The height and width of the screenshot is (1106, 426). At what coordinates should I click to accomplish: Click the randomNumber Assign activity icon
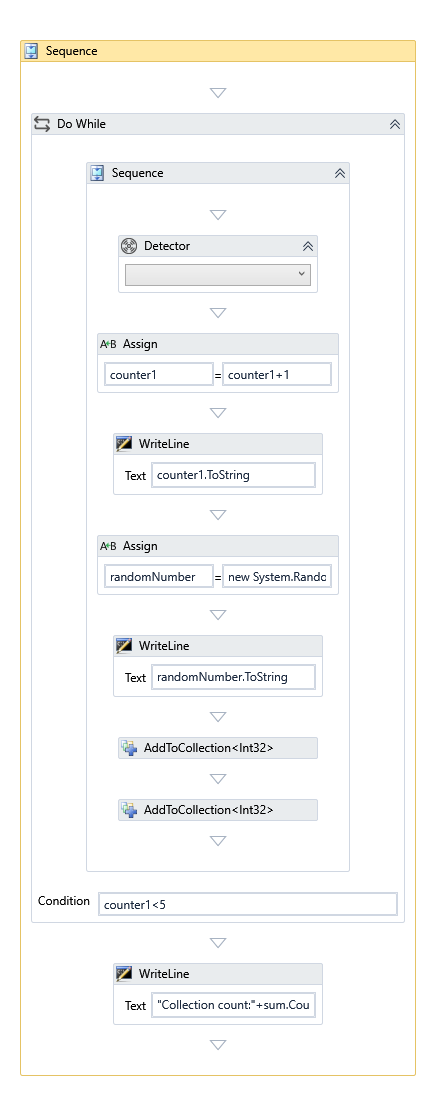[x=109, y=546]
